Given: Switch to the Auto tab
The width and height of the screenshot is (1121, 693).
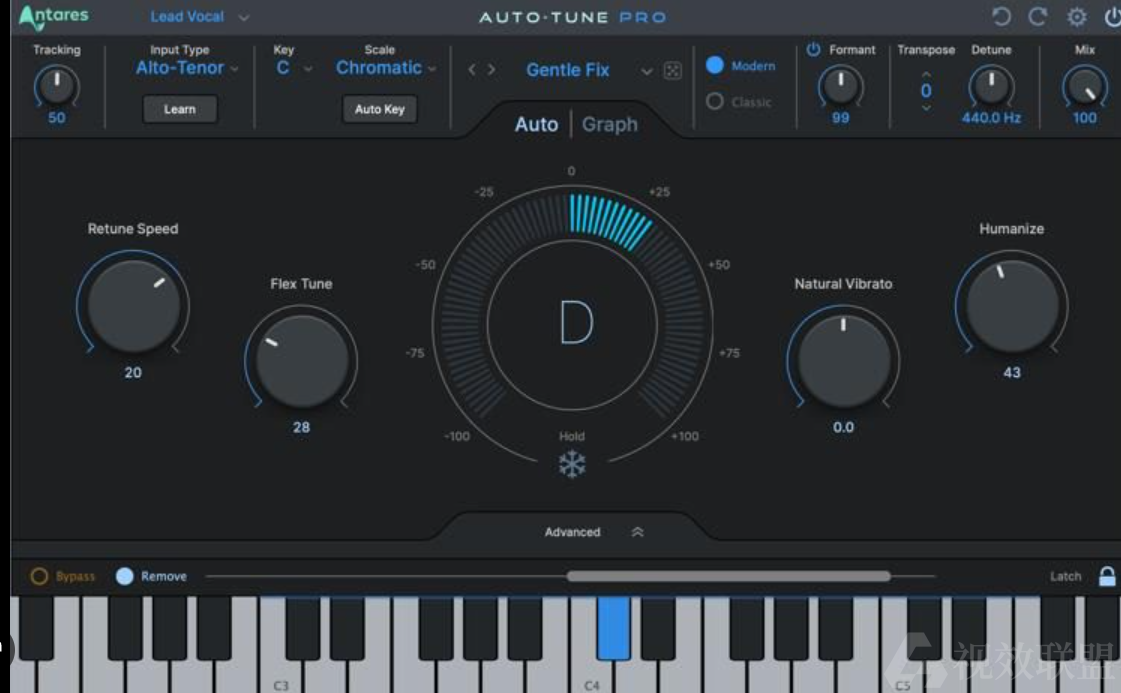Looking at the screenshot, I should coord(536,124).
